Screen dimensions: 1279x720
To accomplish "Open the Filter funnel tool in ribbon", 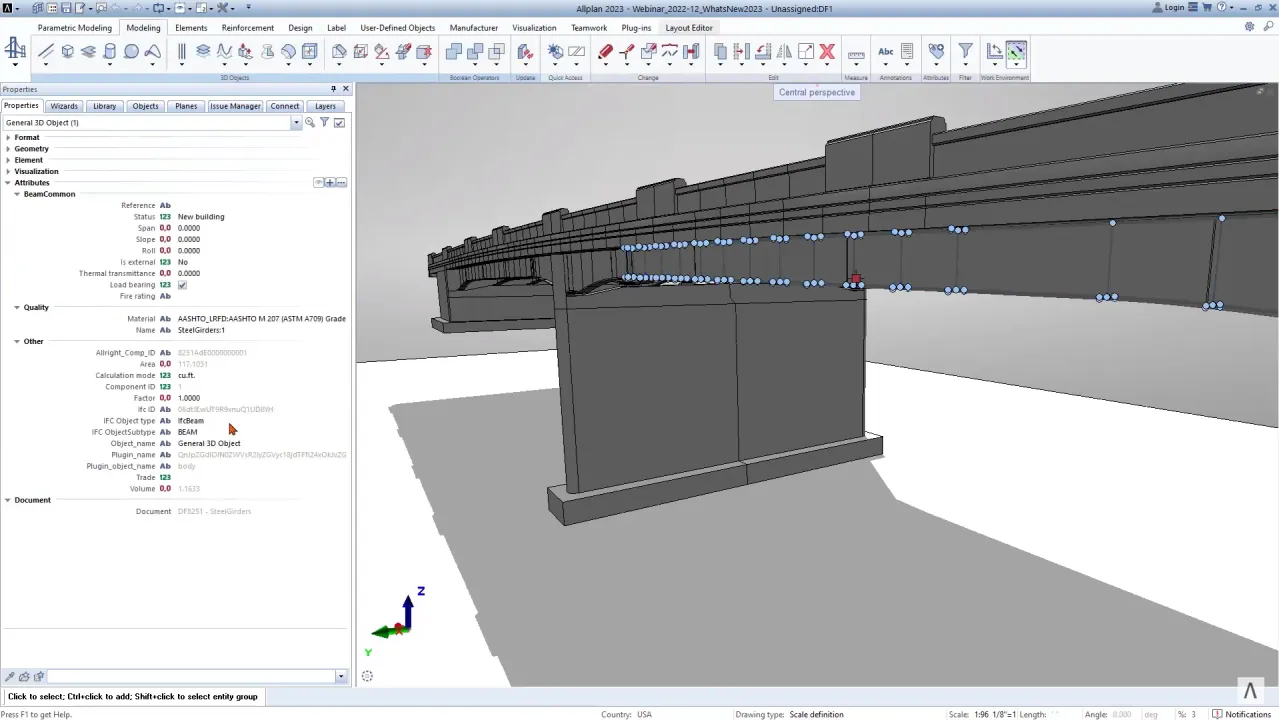I will (x=965, y=52).
